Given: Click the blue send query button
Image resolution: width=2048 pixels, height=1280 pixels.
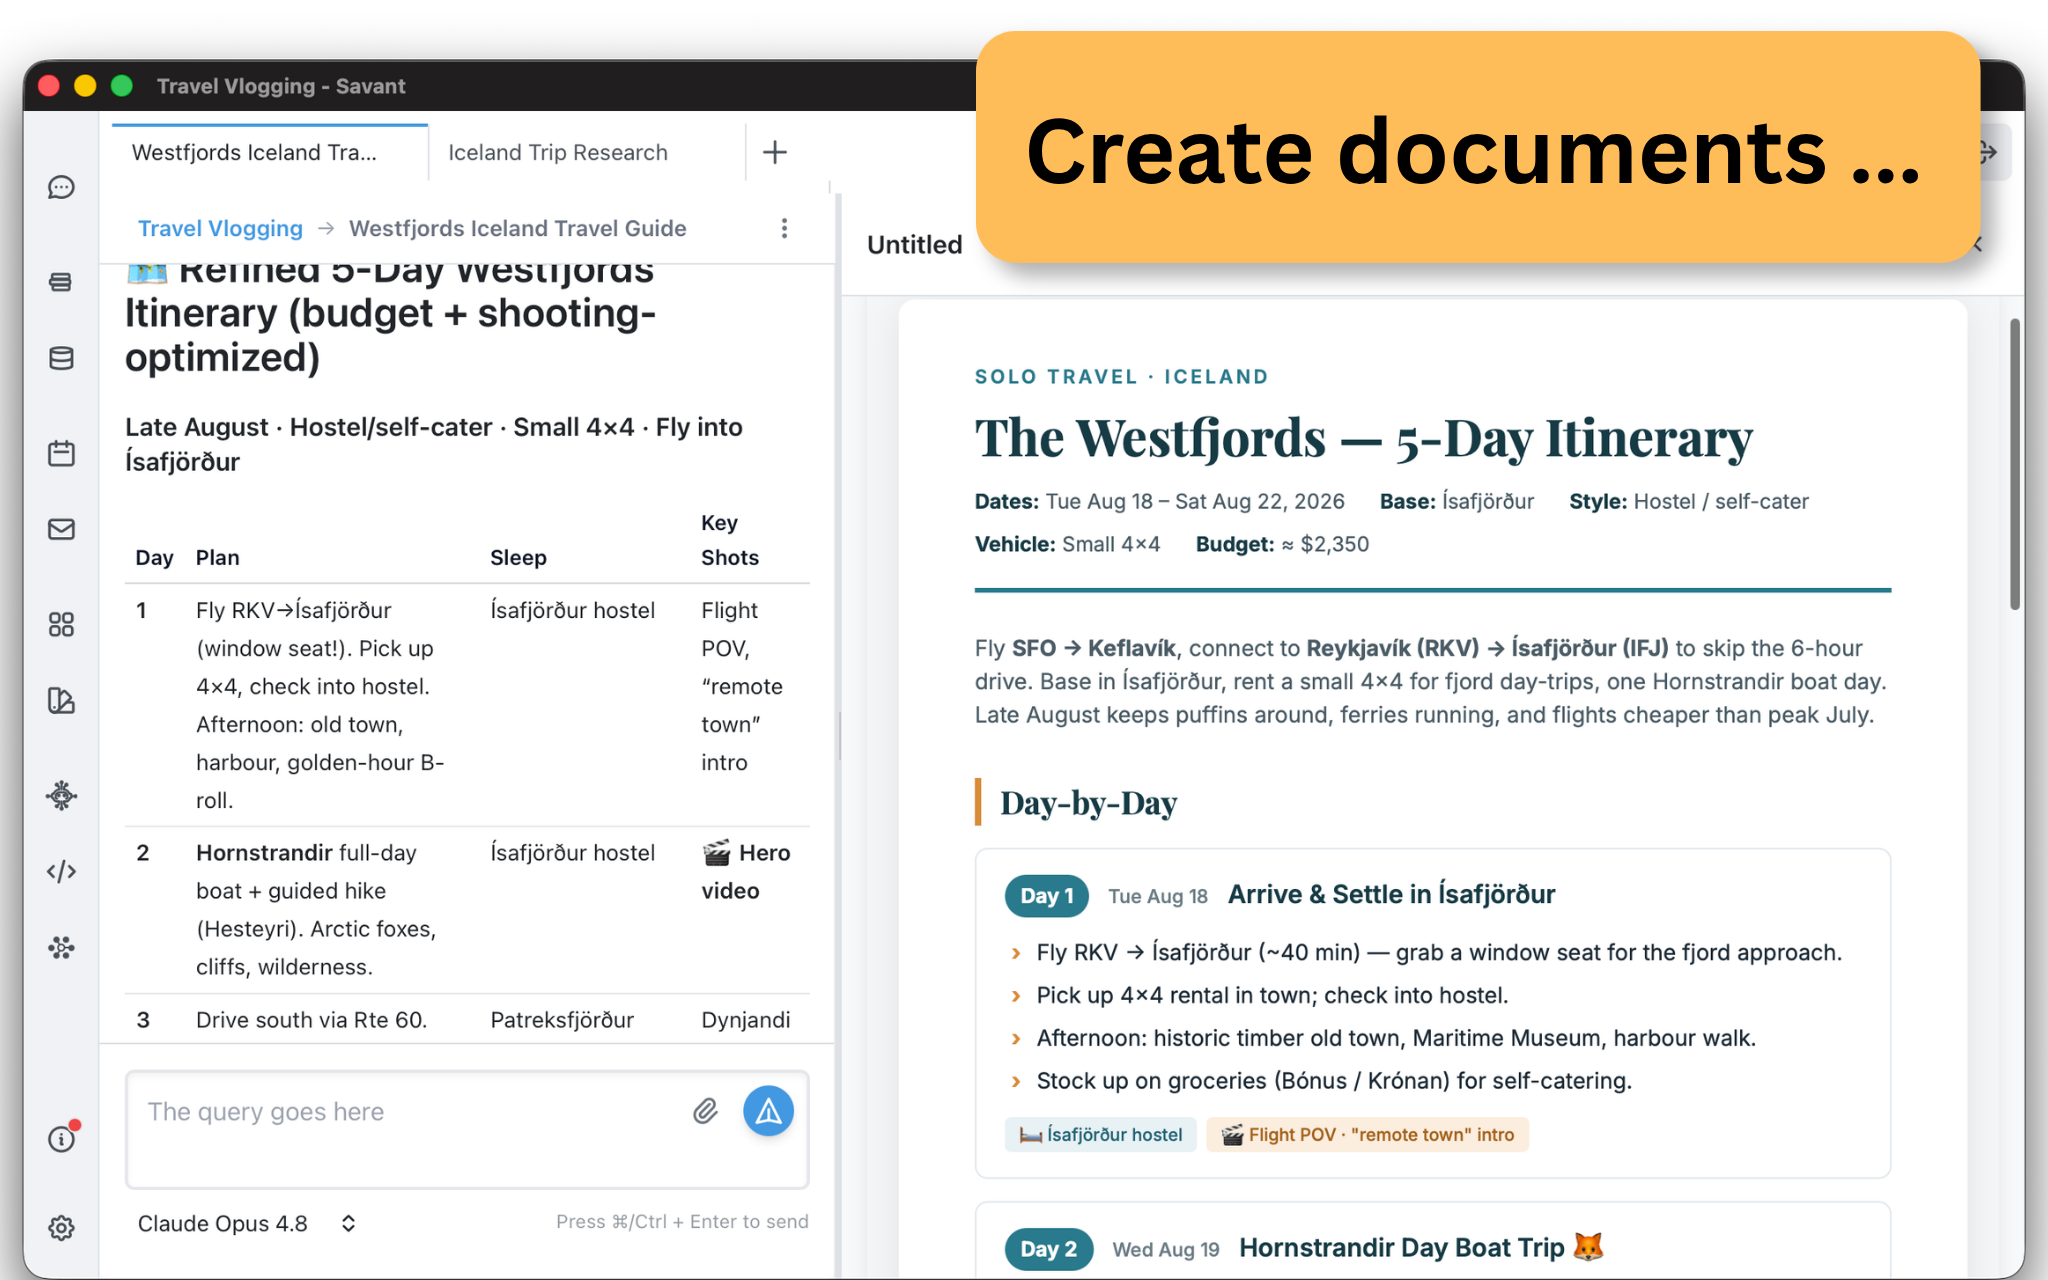Looking at the screenshot, I should pos(768,1111).
